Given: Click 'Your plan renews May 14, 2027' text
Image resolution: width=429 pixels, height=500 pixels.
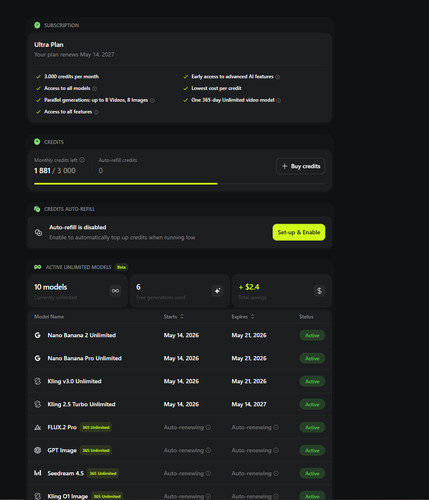Looking at the screenshot, I should 74,54.
